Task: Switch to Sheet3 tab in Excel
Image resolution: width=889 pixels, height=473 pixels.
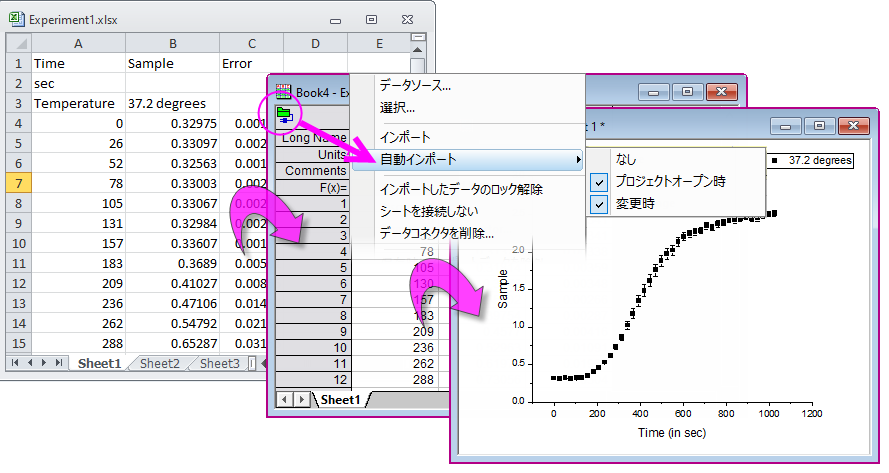Action: tap(219, 364)
